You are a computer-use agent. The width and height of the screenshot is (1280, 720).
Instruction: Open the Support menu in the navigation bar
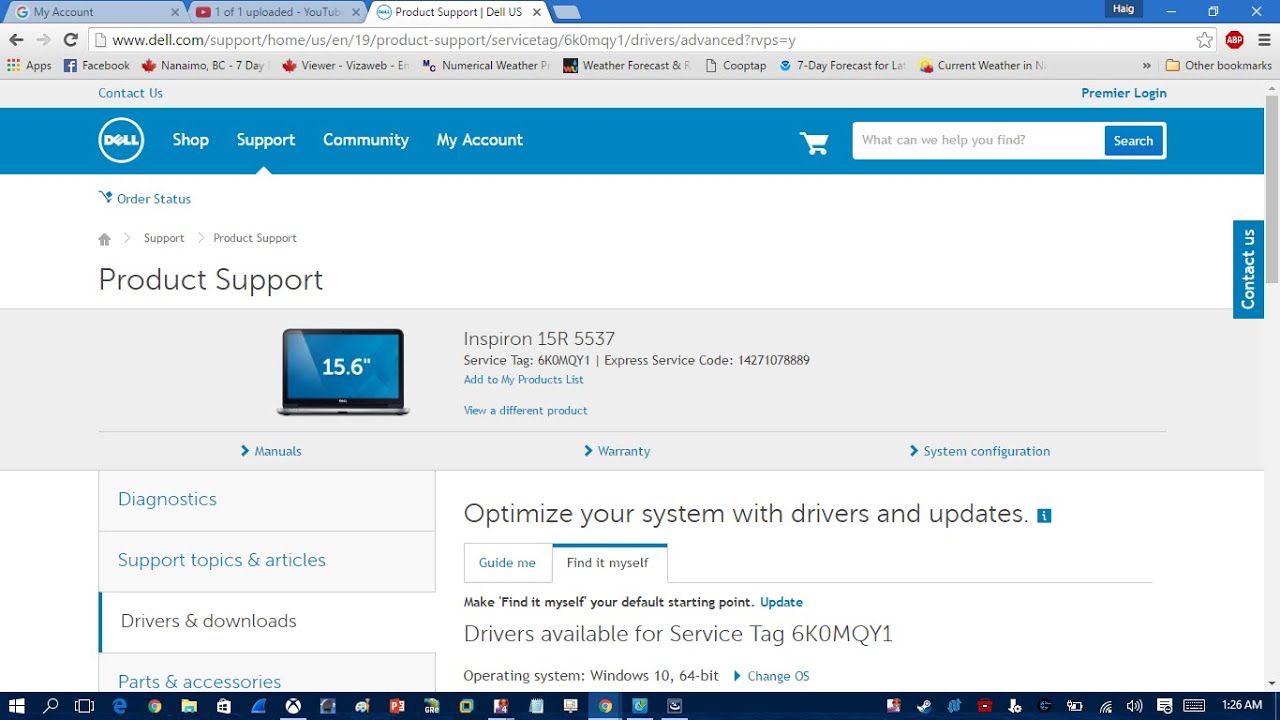coord(265,140)
